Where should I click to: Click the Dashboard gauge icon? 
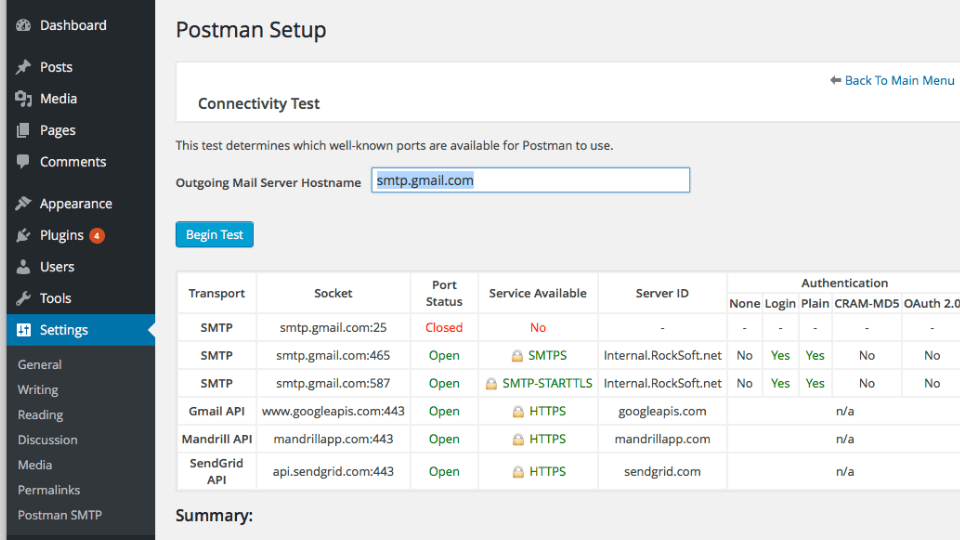tap(23, 25)
